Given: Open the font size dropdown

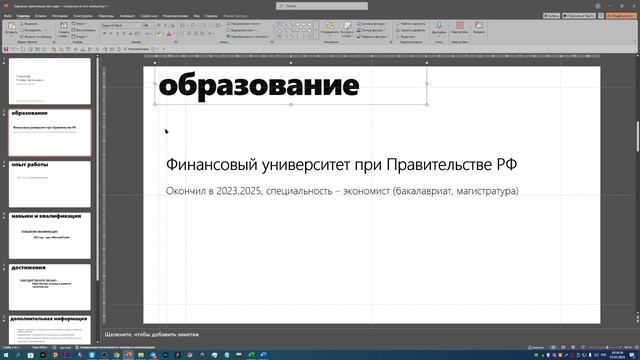Looking at the screenshot, I should tap(153, 25).
